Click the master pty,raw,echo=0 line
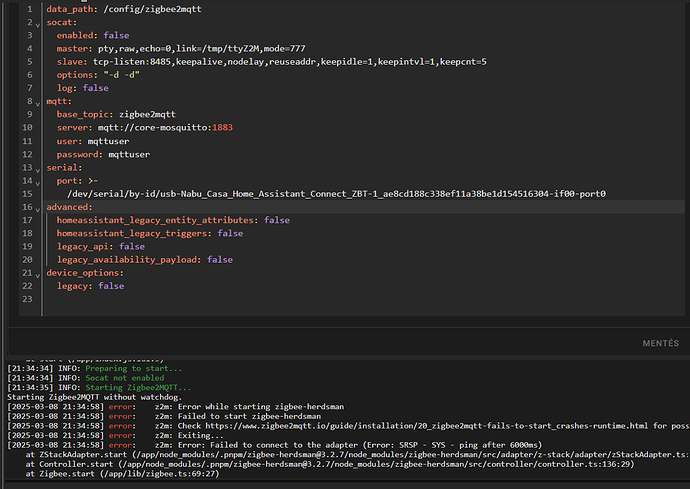 pyautogui.click(x=180, y=49)
